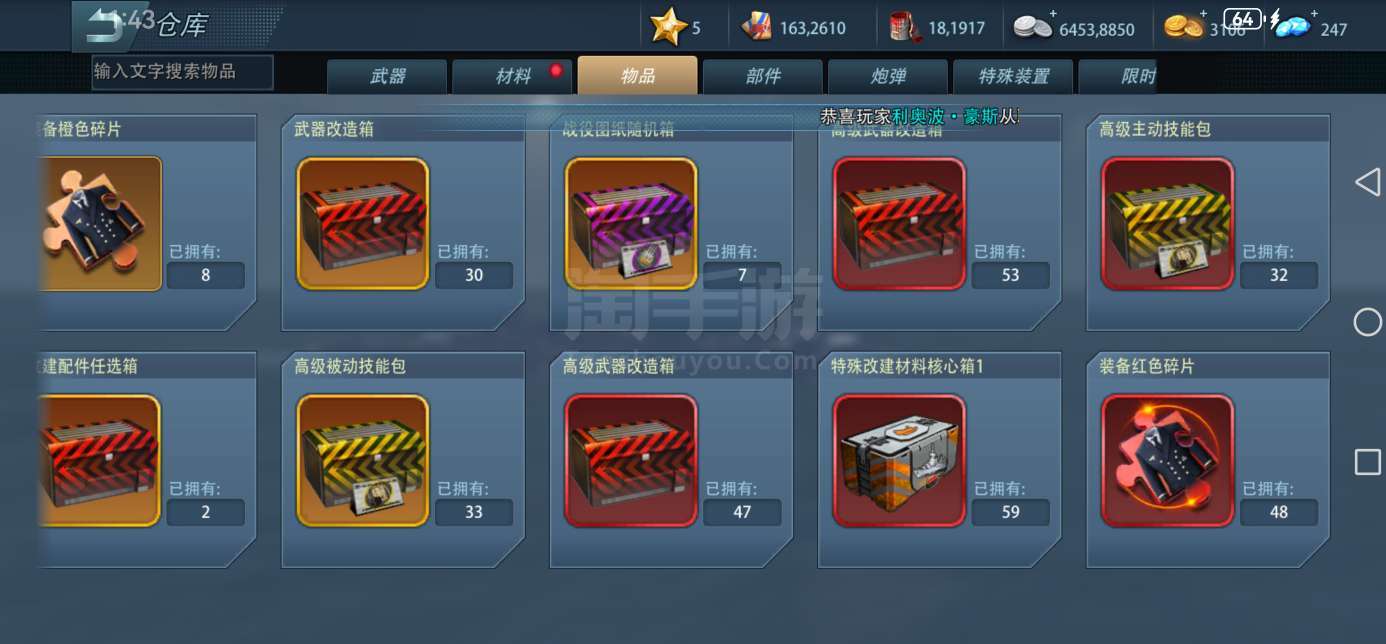
Task: Select the 高级主动技能包 yellow crate
Action: (x=1167, y=224)
